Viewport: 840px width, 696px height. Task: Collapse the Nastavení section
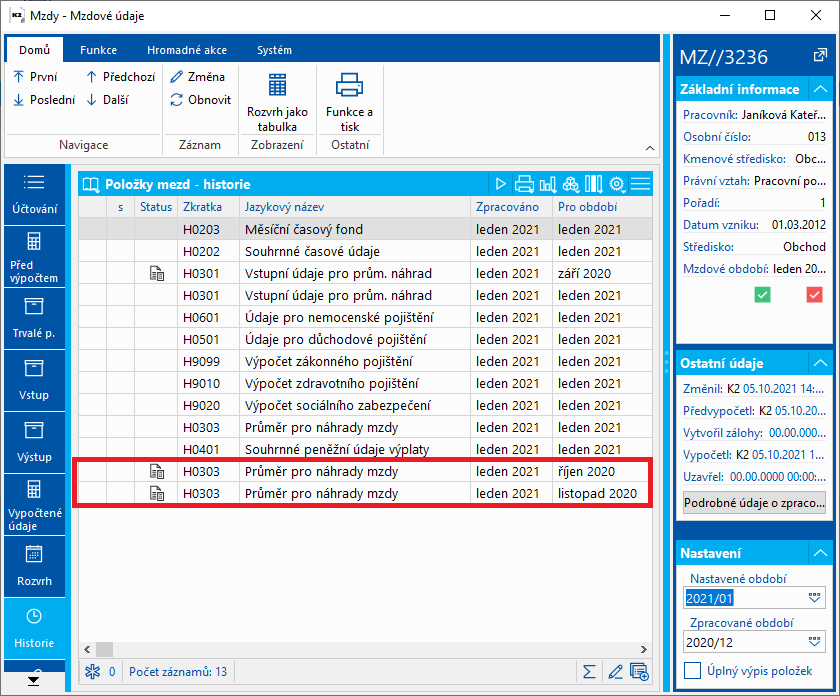(820, 552)
